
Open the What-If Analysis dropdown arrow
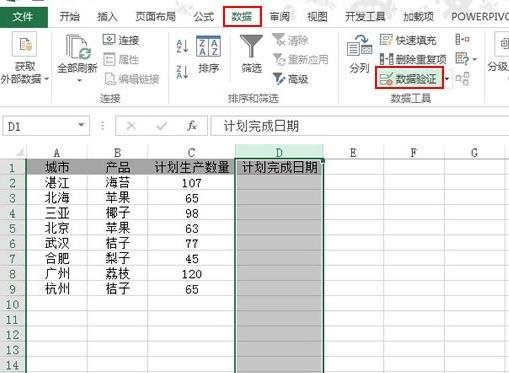coord(475,59)
